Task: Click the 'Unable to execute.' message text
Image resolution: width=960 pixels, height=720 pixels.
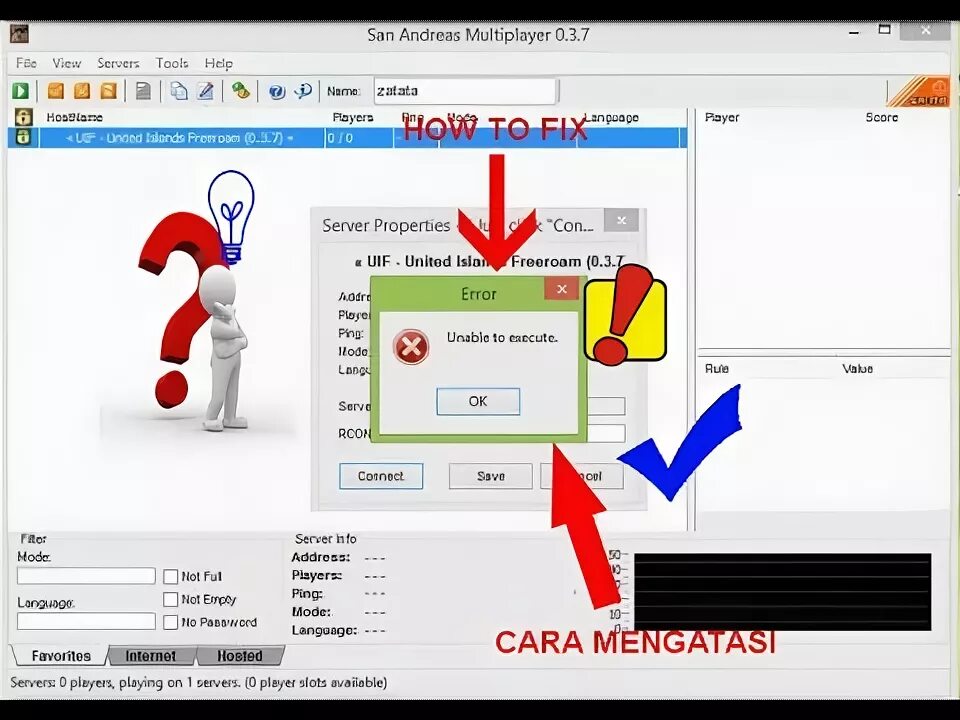Action: point(502,337)
